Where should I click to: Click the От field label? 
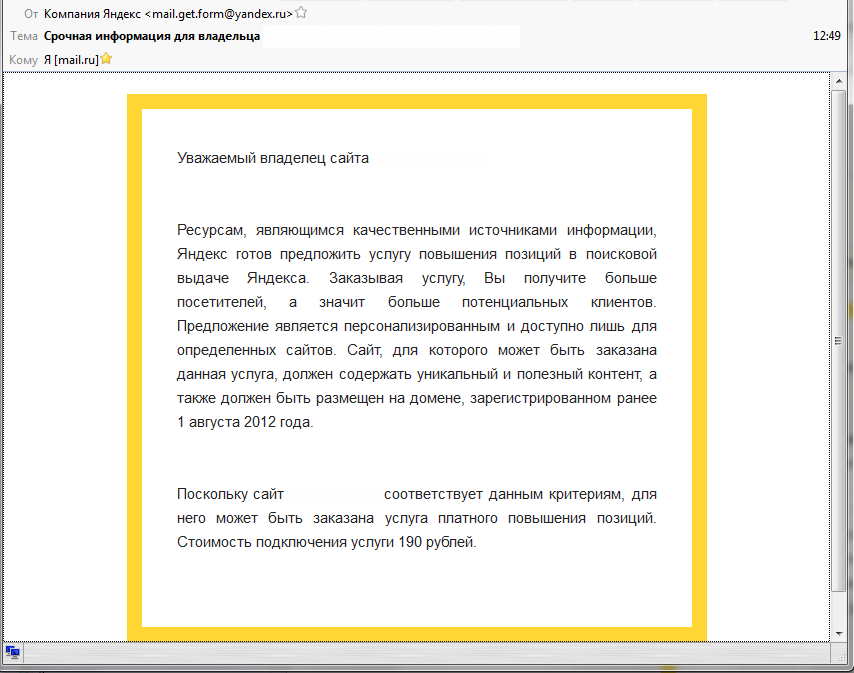[x=31, y=14]
